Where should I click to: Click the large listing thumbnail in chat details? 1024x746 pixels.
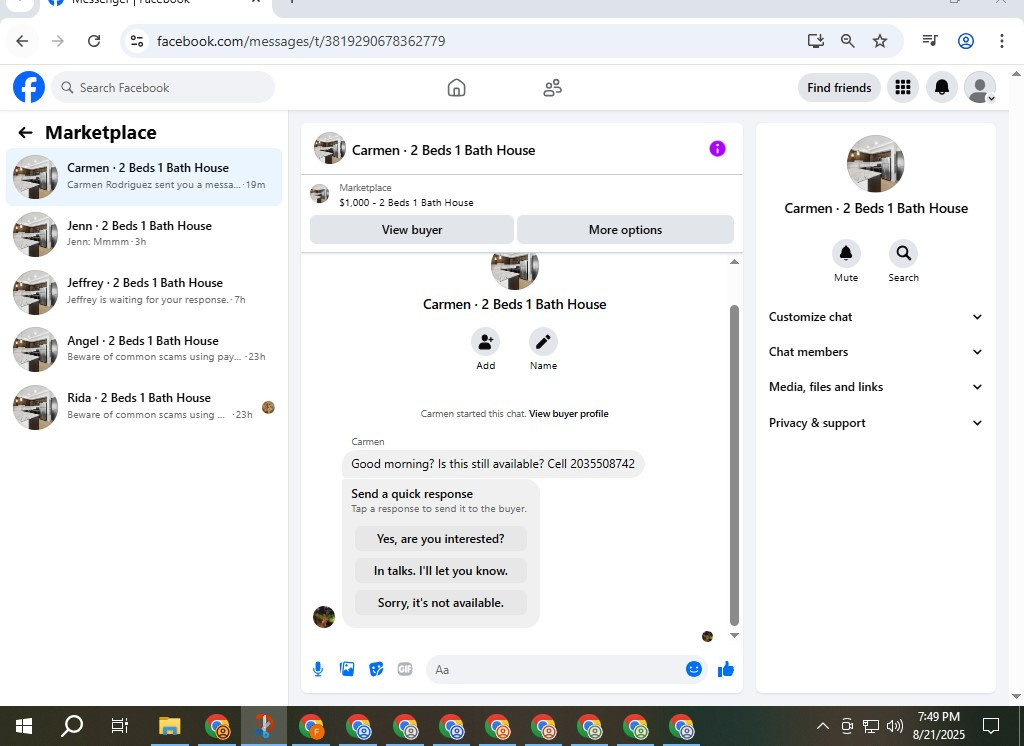click(x=875, y=164)
